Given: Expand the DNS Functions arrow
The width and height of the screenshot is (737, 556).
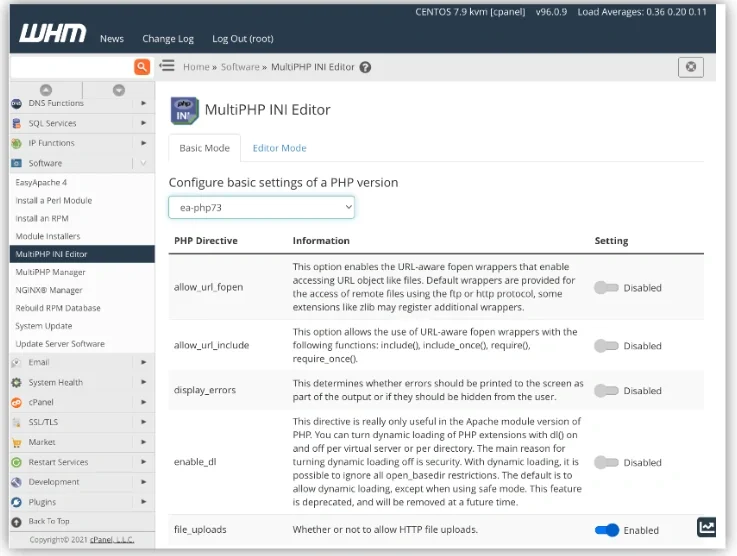Looking at the screenshot, I should point(143,103).
